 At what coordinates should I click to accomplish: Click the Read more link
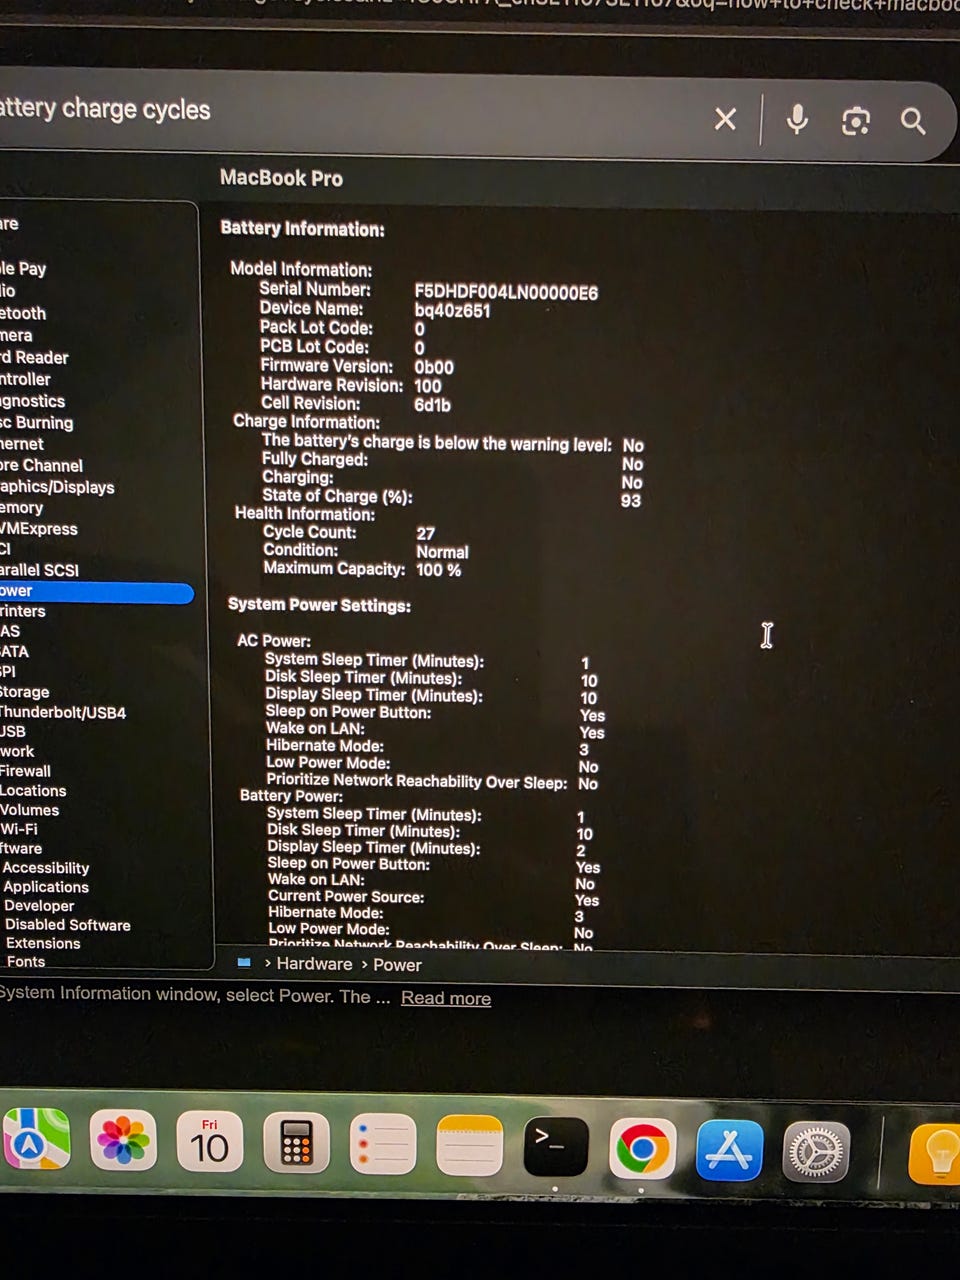pos(445,998)
